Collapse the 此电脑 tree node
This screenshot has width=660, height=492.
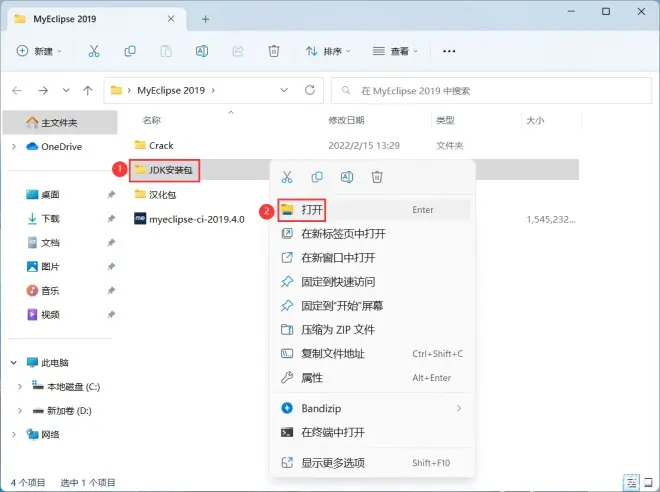pyautogui.click(x=14, y=362)
